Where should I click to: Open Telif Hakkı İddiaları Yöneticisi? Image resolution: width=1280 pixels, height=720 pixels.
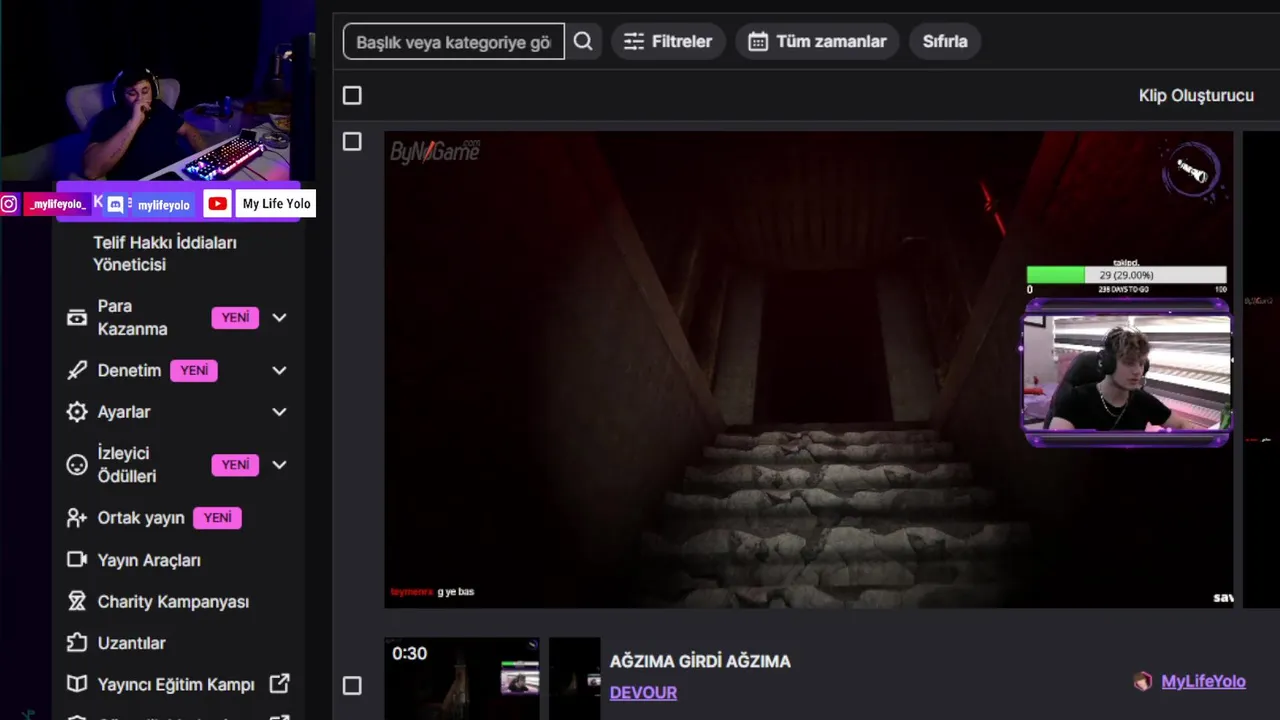(165, 253)
